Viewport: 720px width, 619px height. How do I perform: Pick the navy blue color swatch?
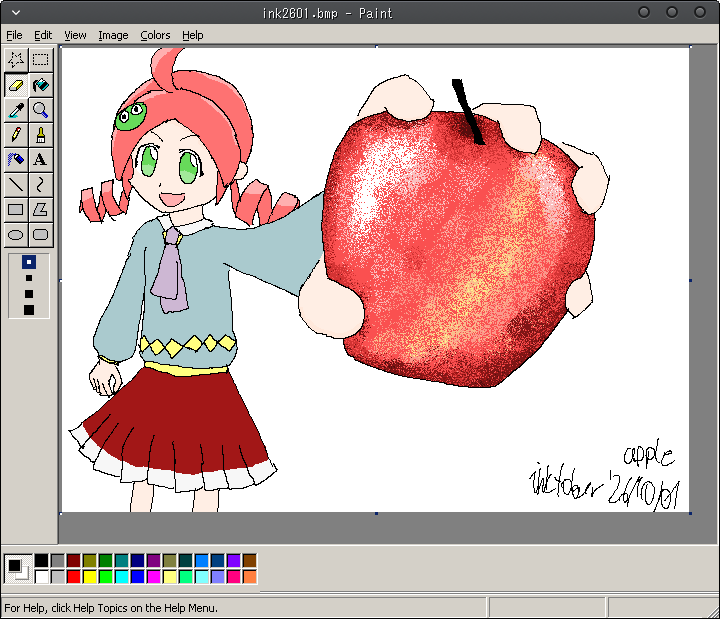pos(138,560)
